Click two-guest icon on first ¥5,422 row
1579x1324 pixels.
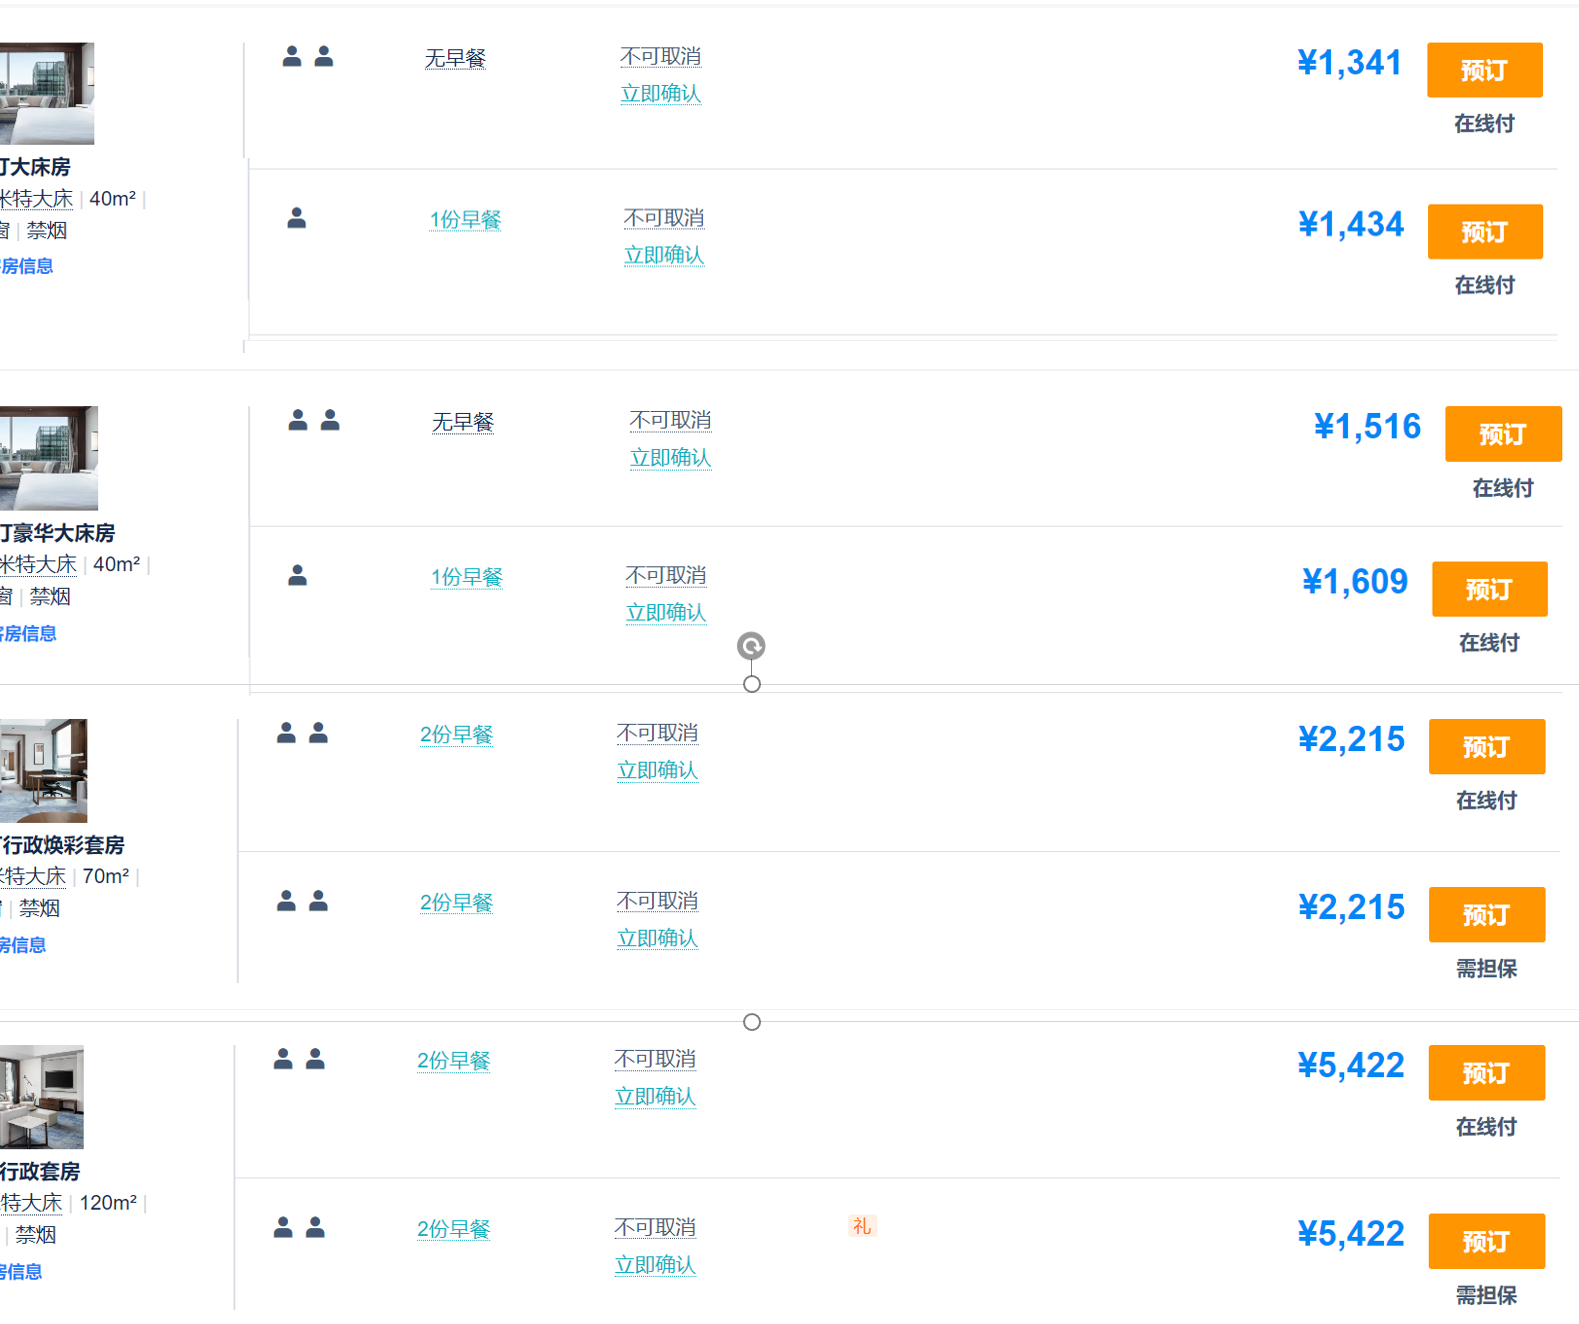click(x=299, y=1059)
